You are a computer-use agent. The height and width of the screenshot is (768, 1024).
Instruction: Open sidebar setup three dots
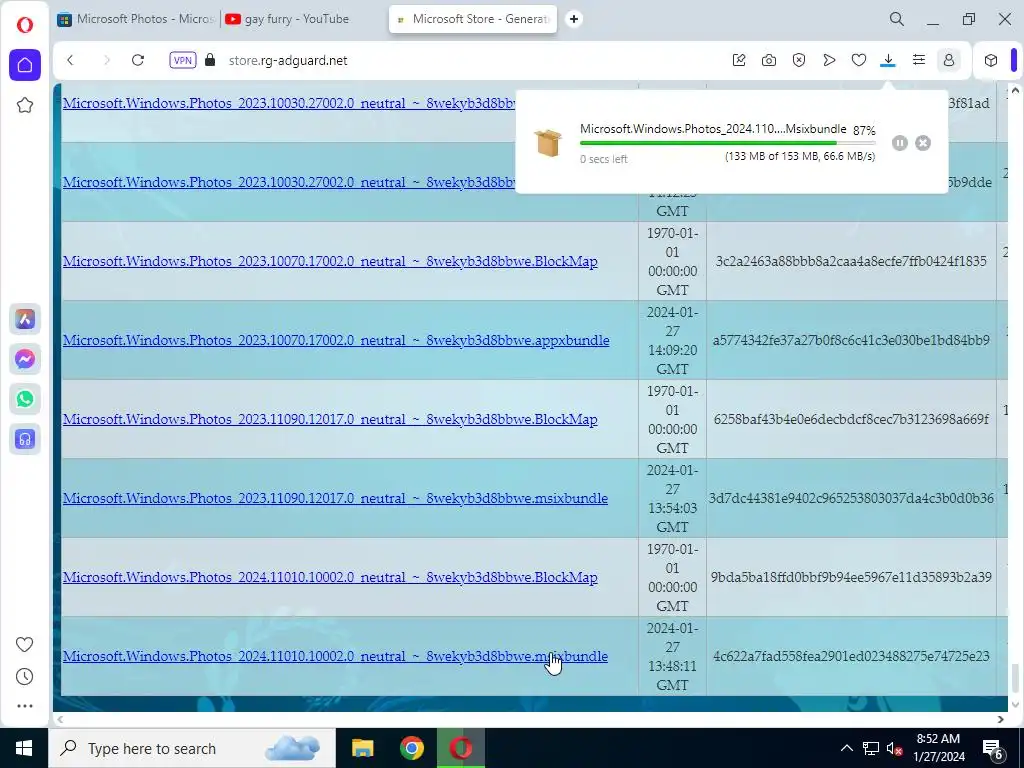pyautogui.click(x=25, y=706)
